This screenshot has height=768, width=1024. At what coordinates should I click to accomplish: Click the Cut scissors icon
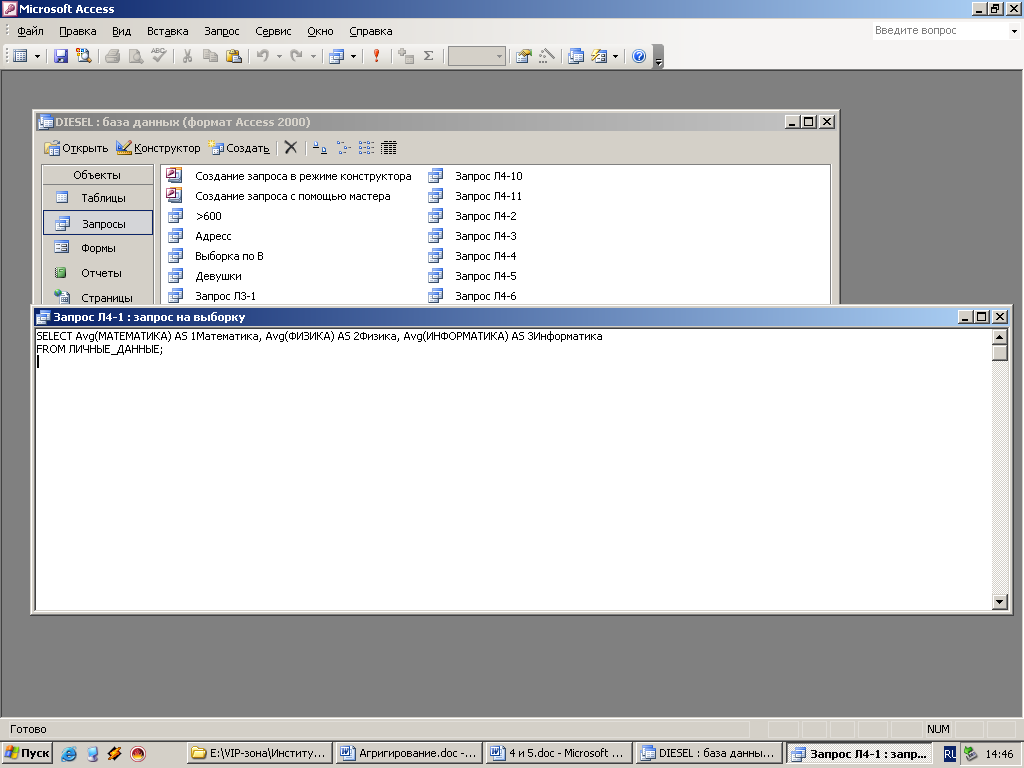[187, 56]
